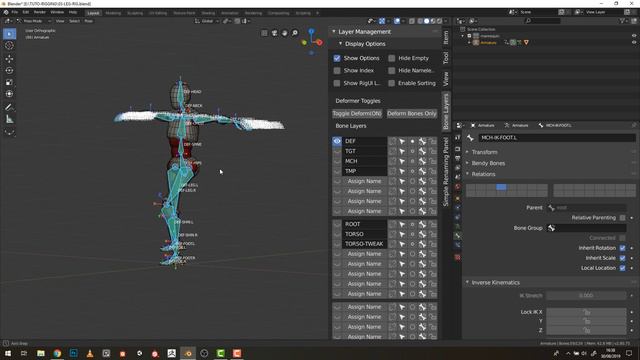Click the viewport pan hand icon

(284, 33)
